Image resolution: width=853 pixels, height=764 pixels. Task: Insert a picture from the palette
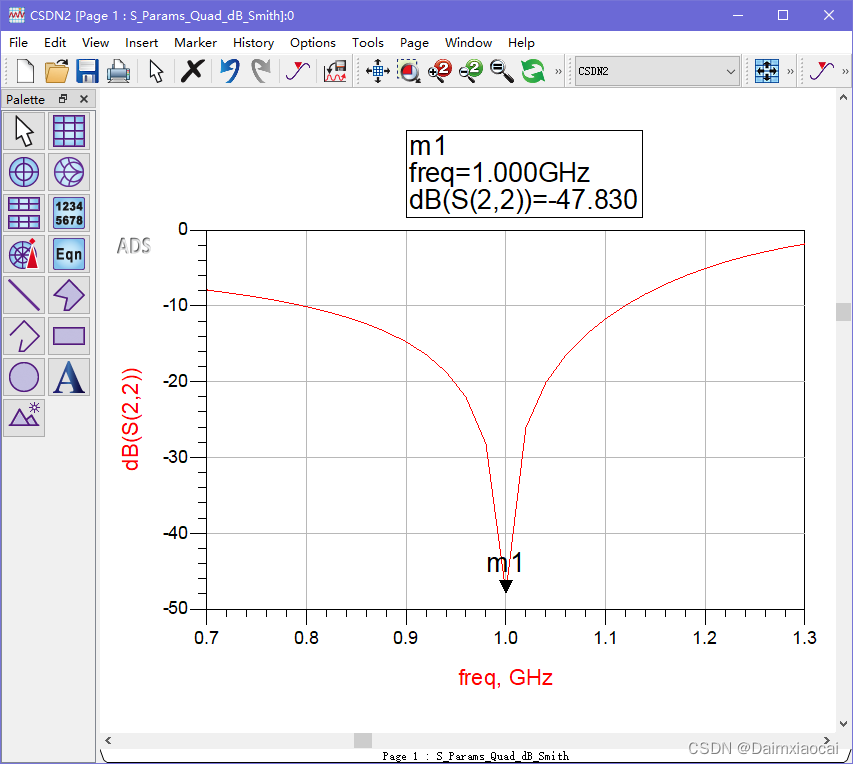coord(24,418)
